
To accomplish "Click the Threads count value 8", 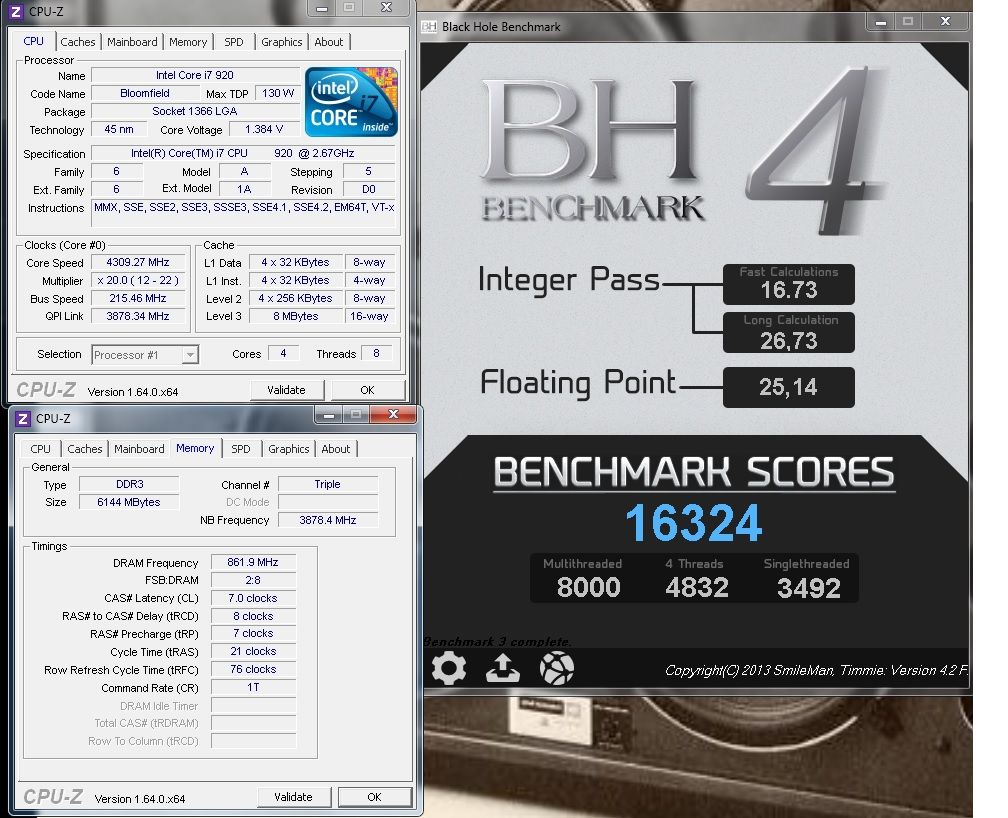I will [376, 353].
